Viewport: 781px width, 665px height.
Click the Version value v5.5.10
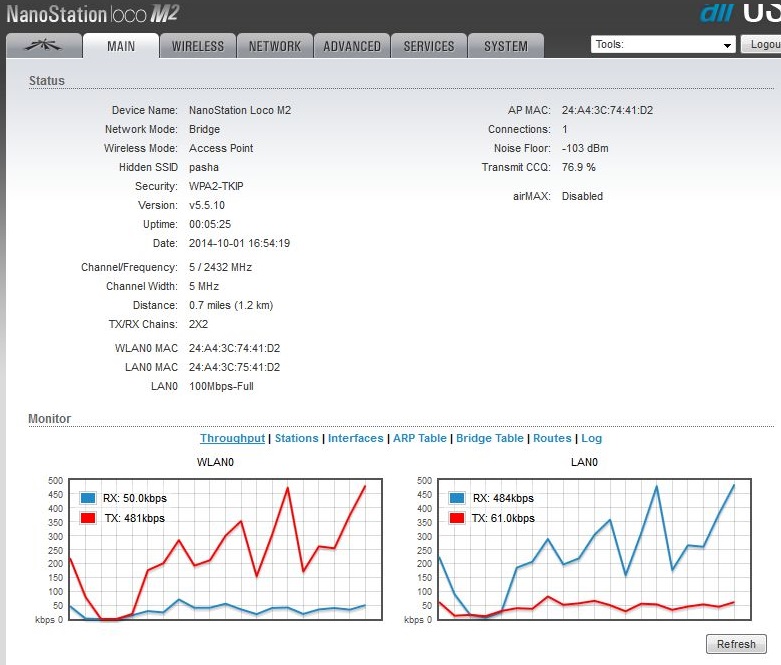207,205
